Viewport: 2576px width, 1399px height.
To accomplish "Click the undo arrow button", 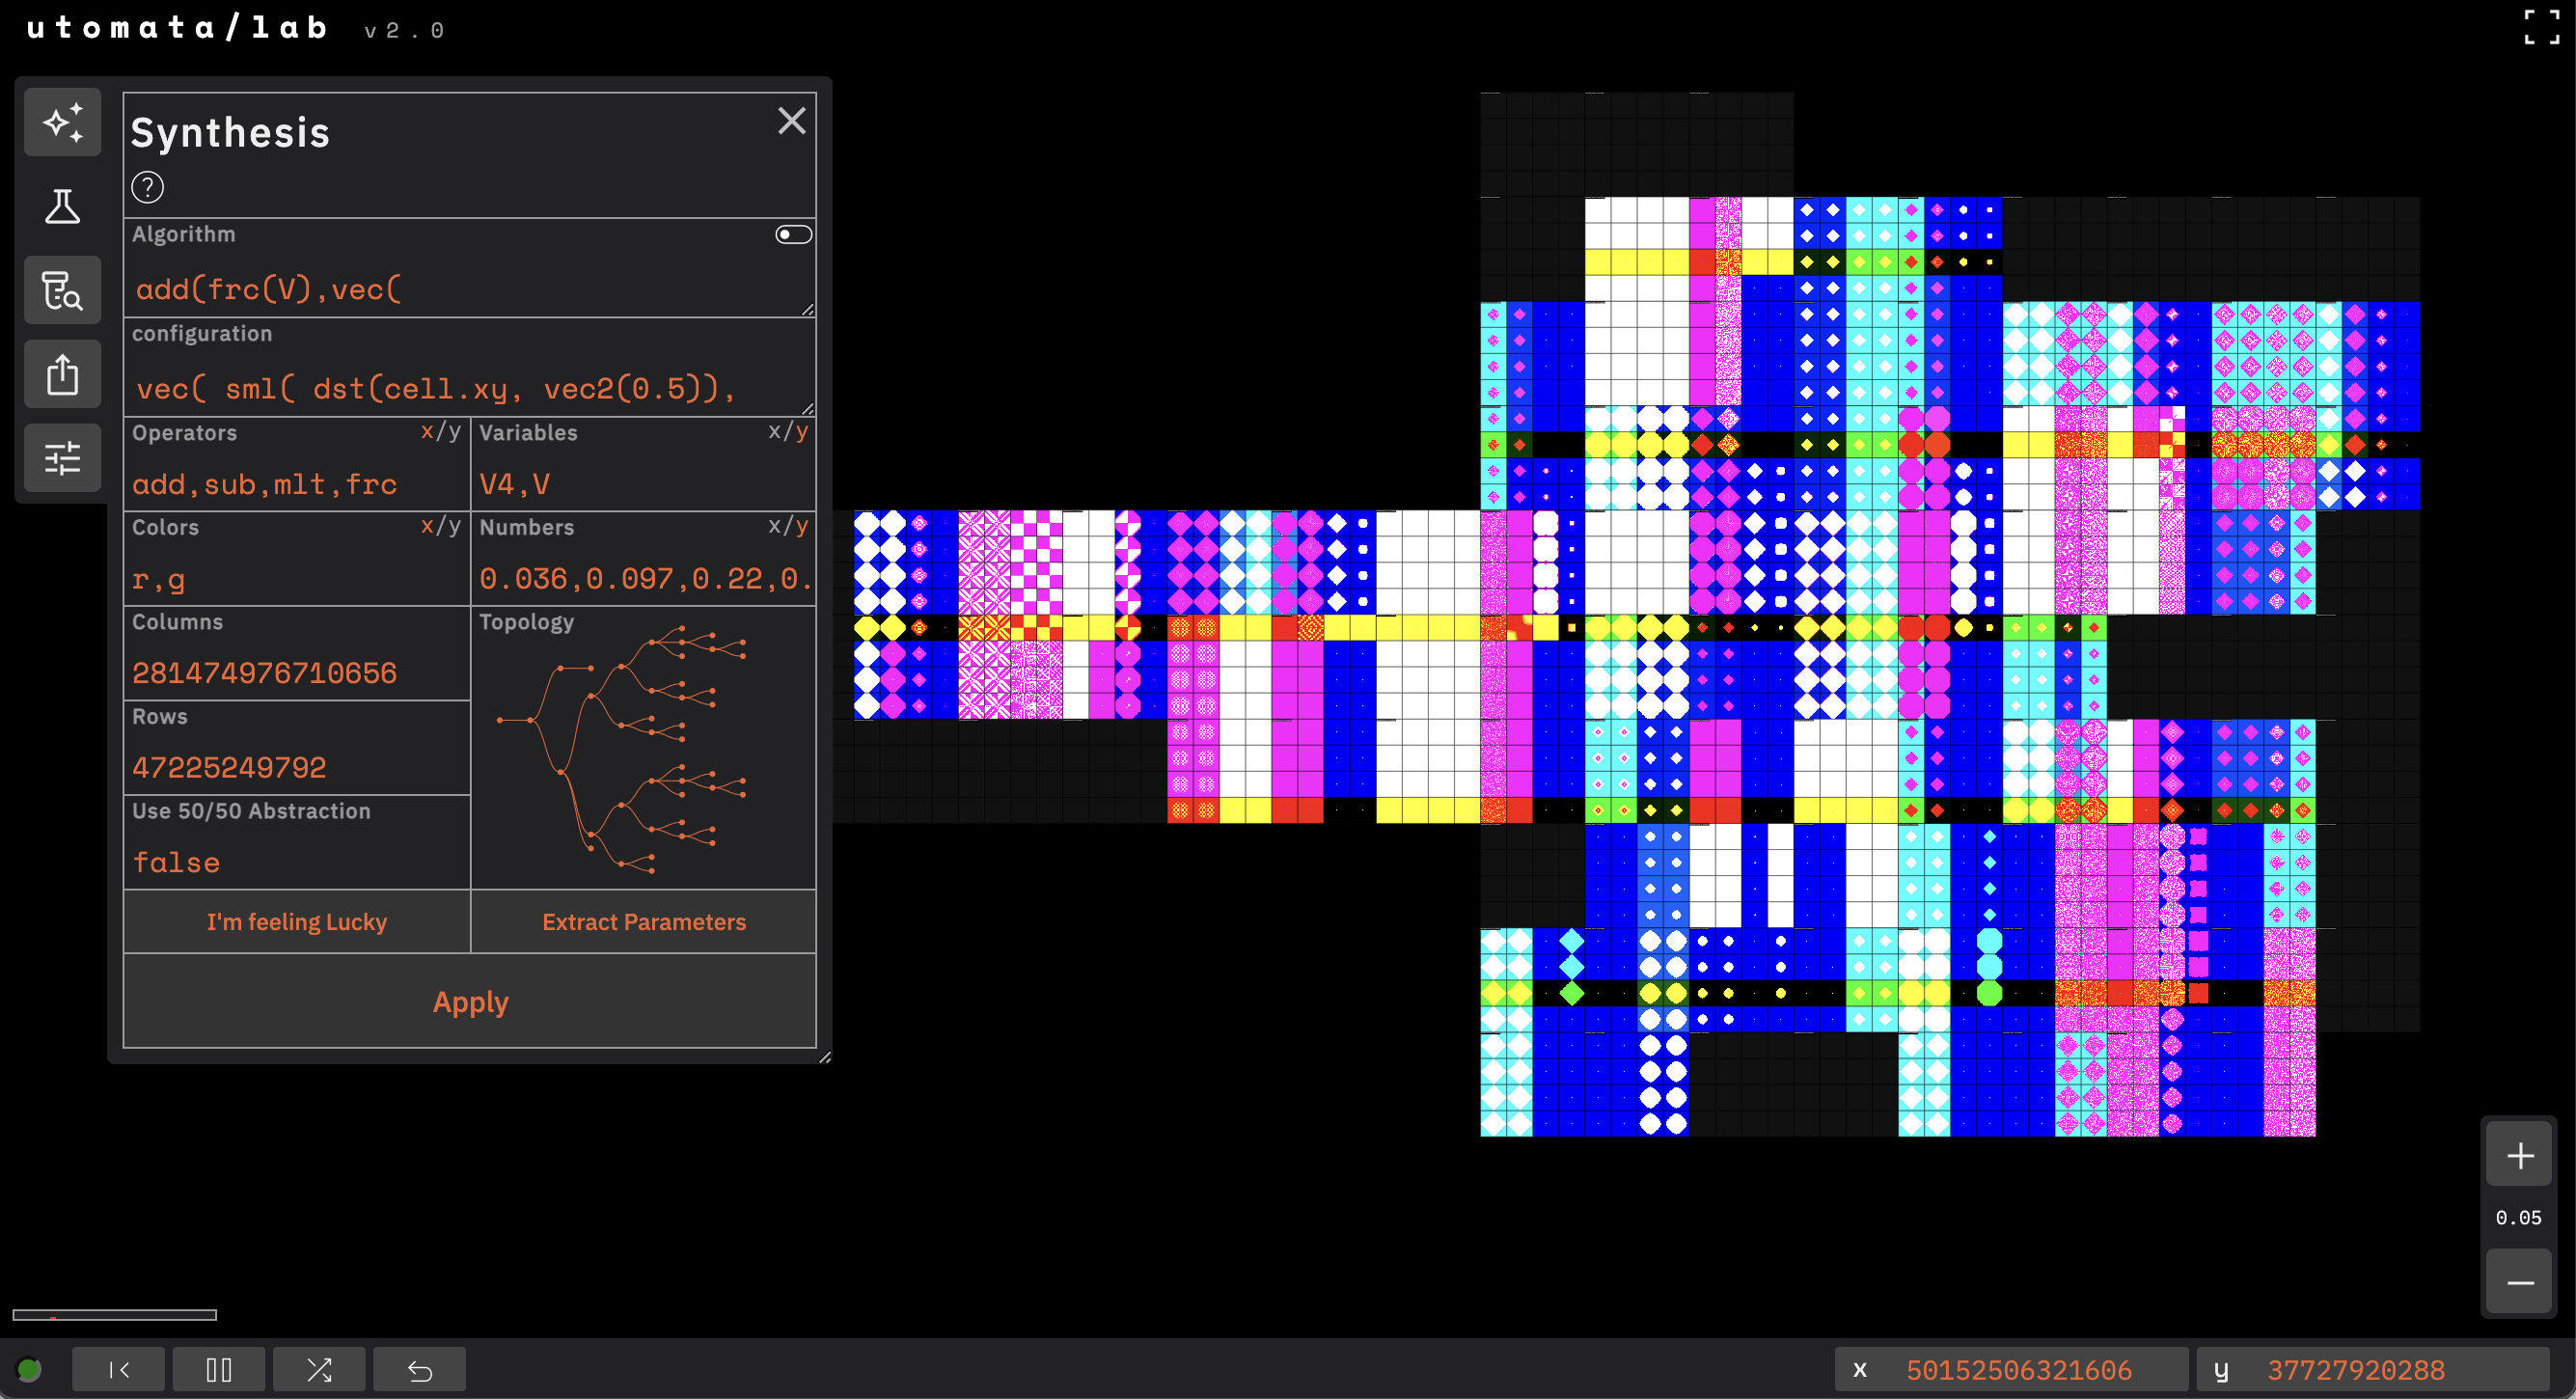I will pos(419,1369).
